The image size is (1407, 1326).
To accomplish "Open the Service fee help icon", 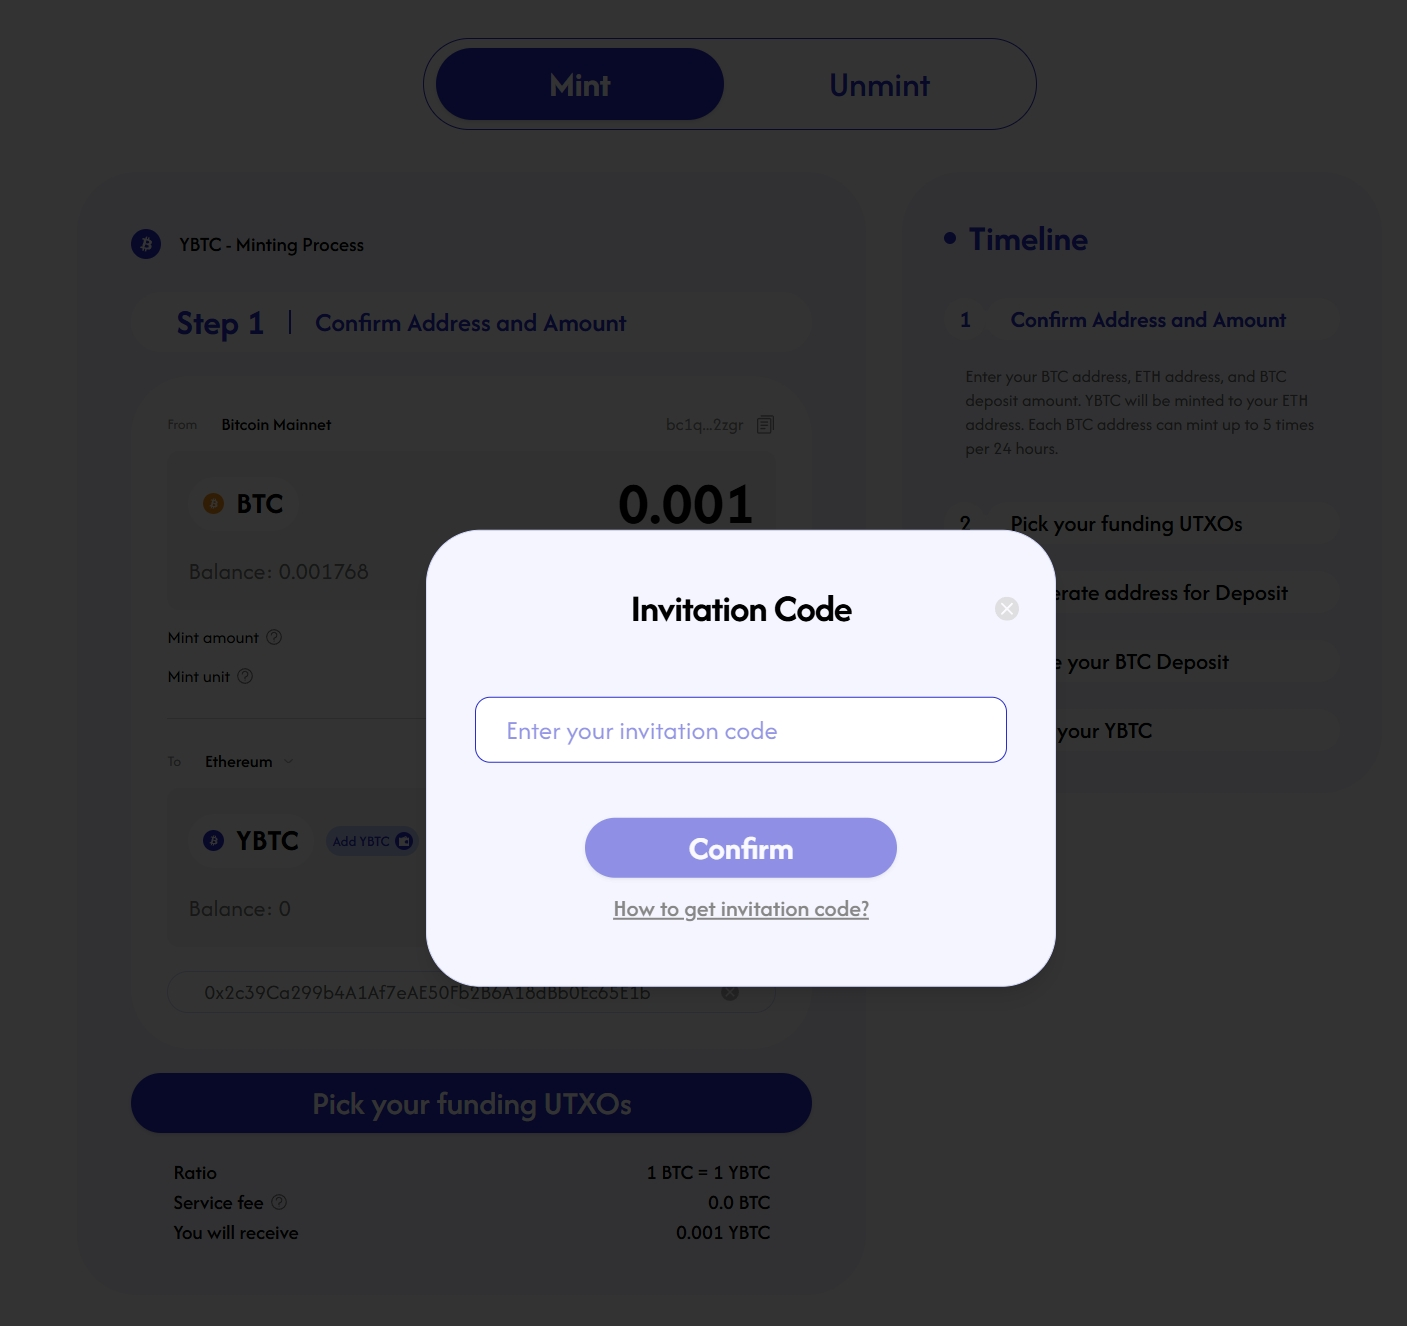I will click(279, 1202).
